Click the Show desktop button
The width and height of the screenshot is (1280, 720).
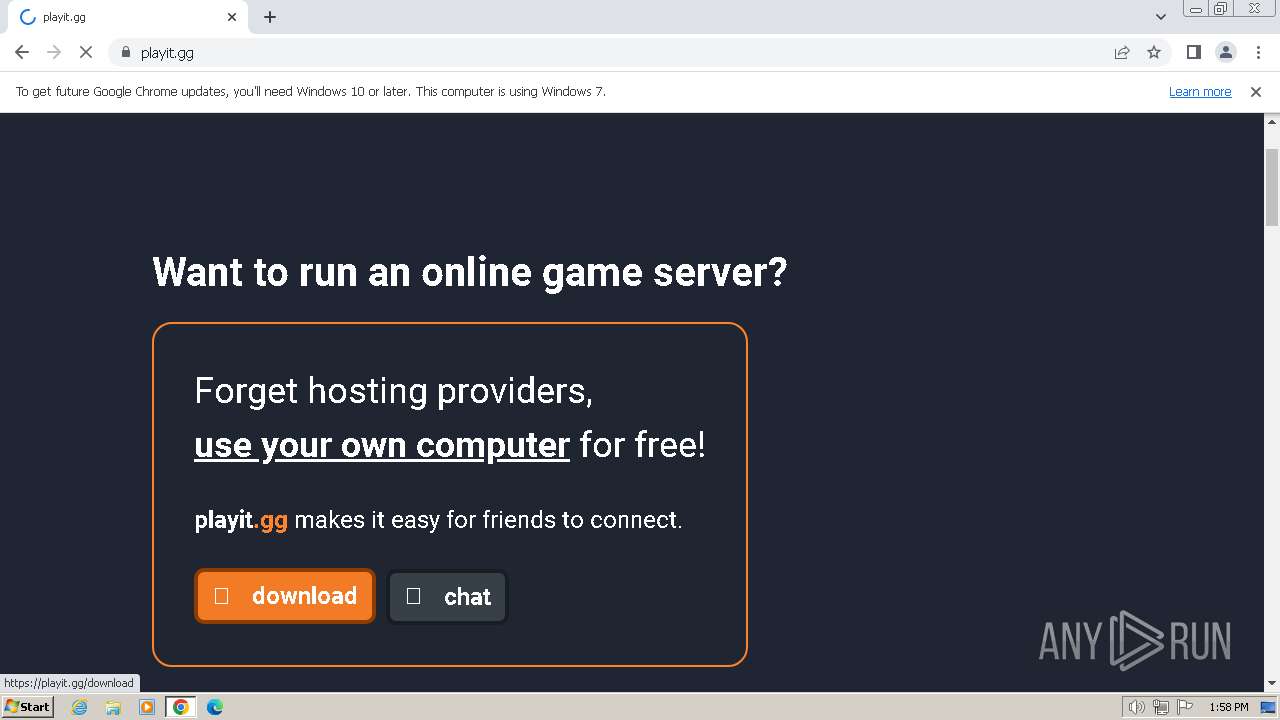[1269, 707]
